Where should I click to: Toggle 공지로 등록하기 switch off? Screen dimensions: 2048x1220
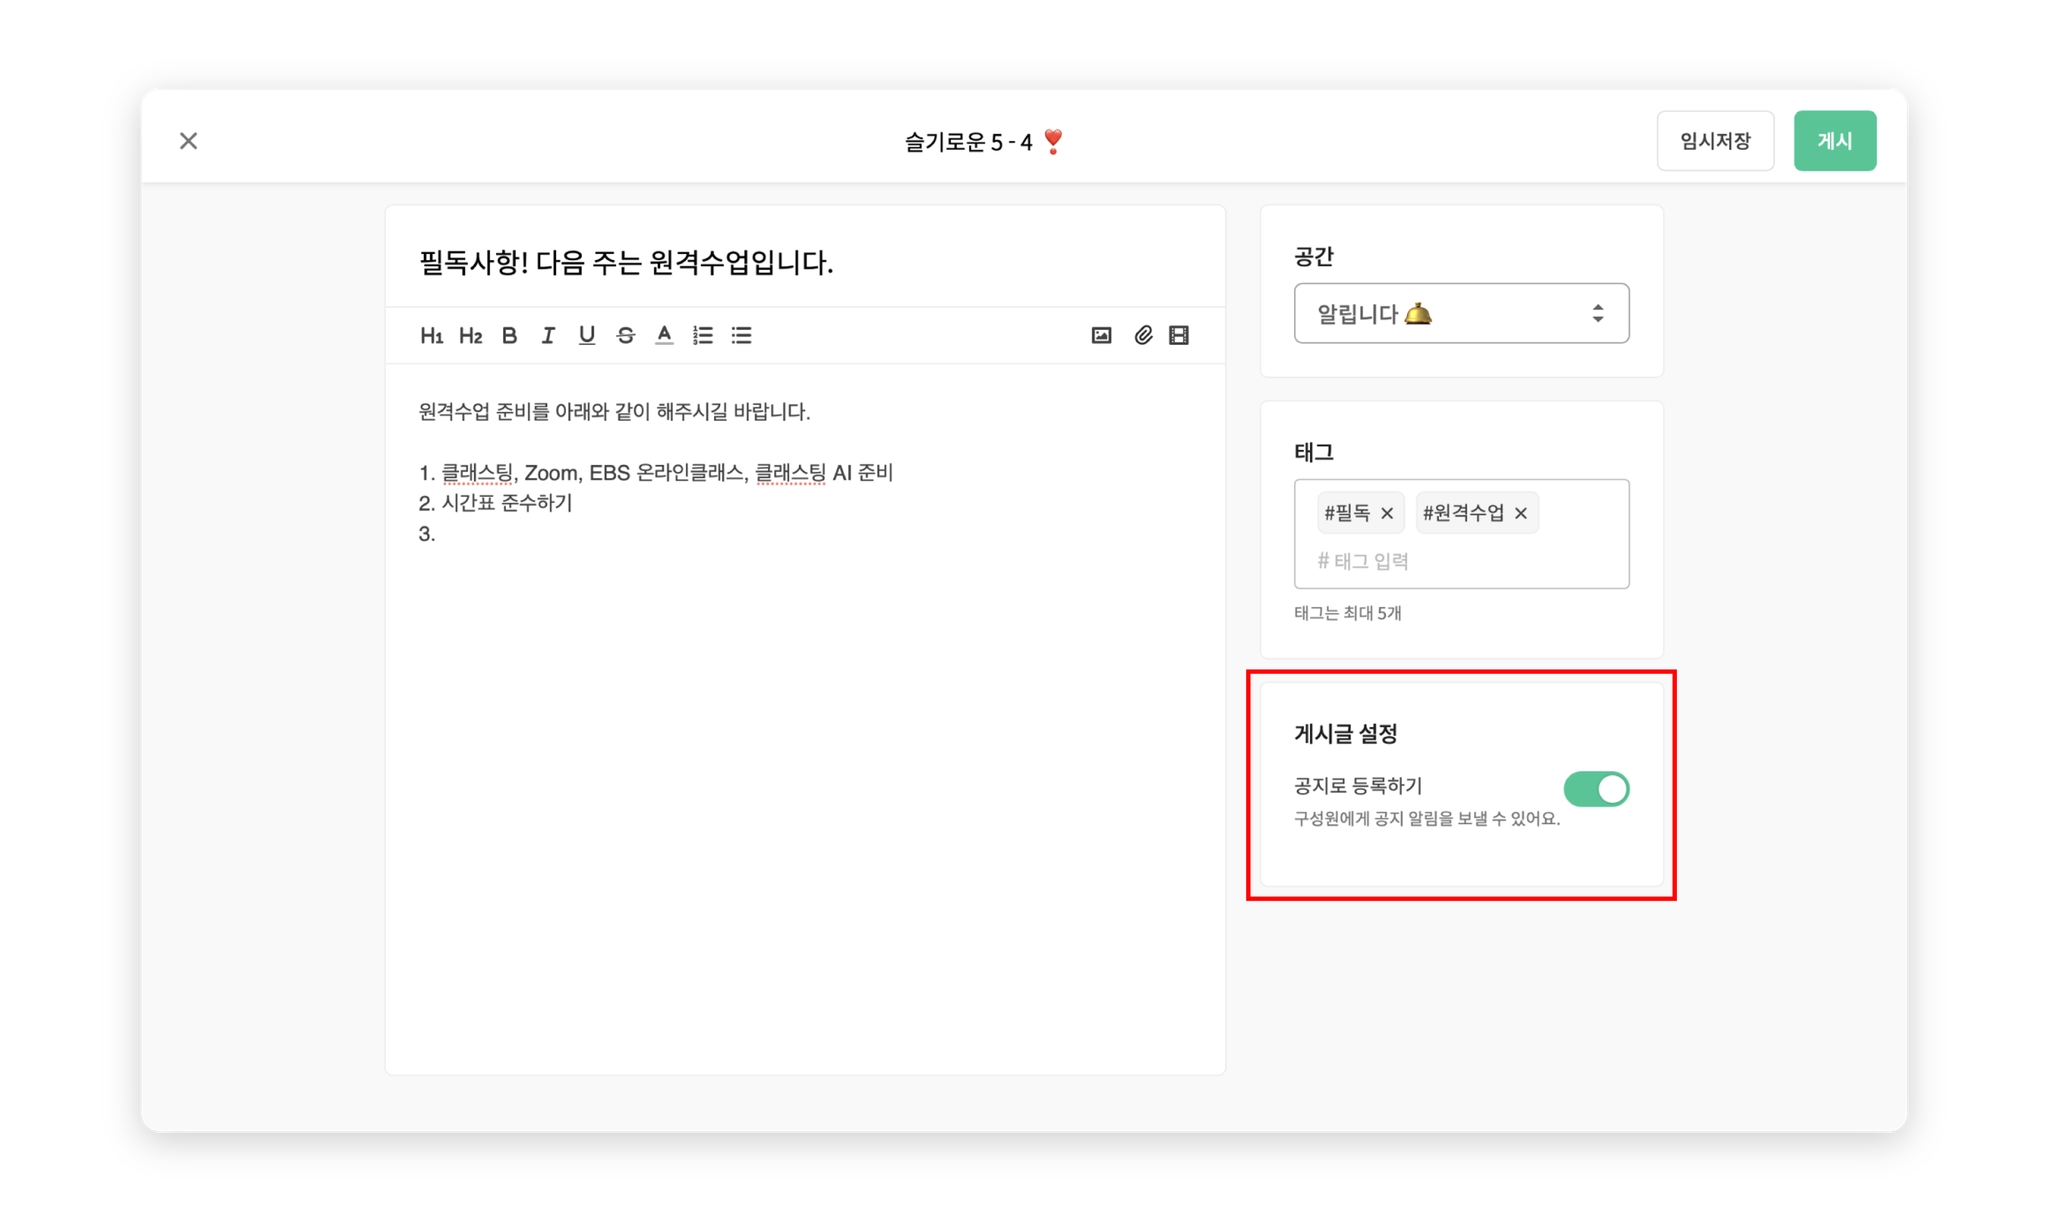(1596, 789)
